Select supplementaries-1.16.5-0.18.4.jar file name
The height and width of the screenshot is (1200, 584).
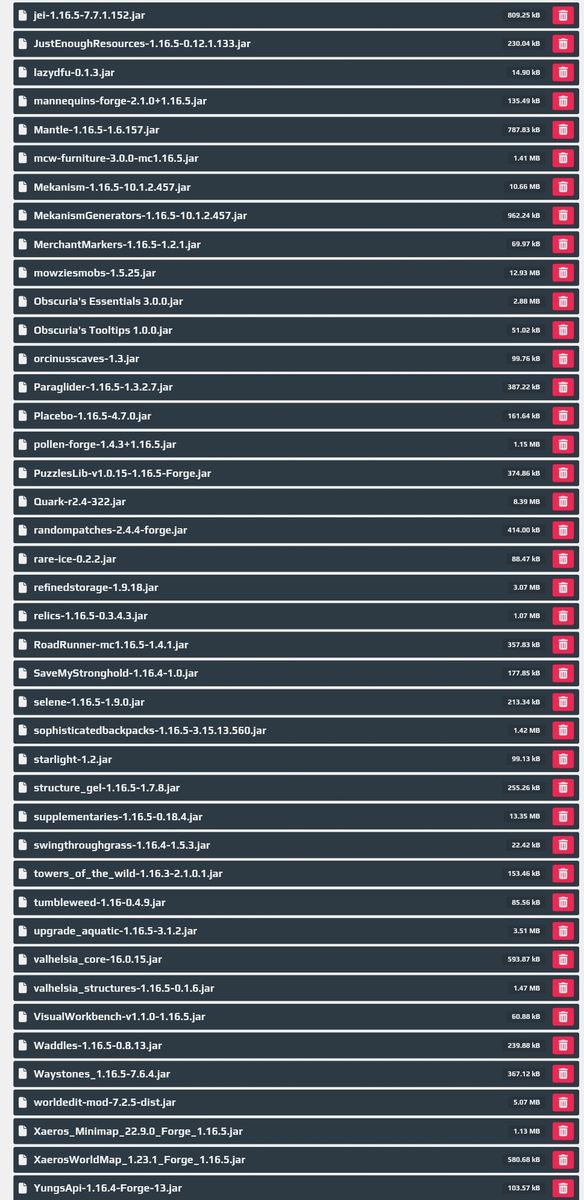[x=118, y=816]
